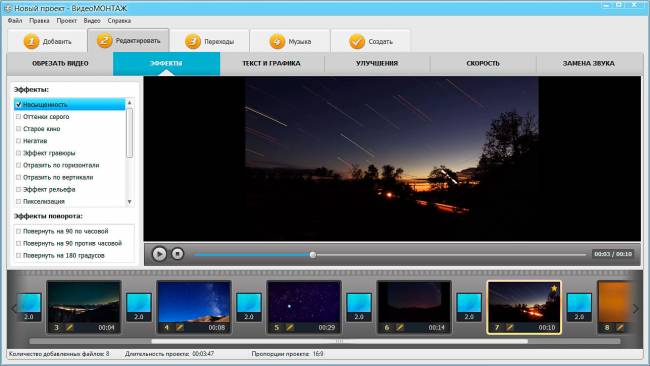Image resolution: width=650 pixels, height=366 pixels.
Task: Click the transition icon between clips 3 and 4
Action: point(139,307)
